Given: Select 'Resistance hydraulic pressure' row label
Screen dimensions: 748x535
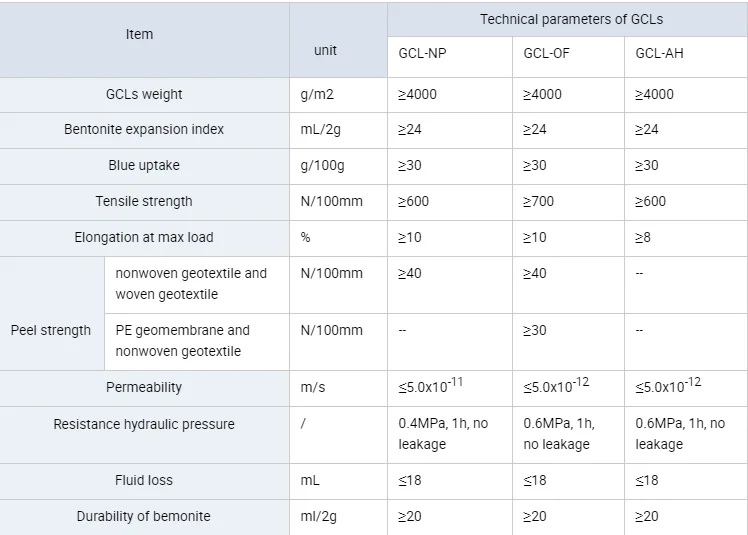Looking at the screenshot, I should tap(144, 425).
